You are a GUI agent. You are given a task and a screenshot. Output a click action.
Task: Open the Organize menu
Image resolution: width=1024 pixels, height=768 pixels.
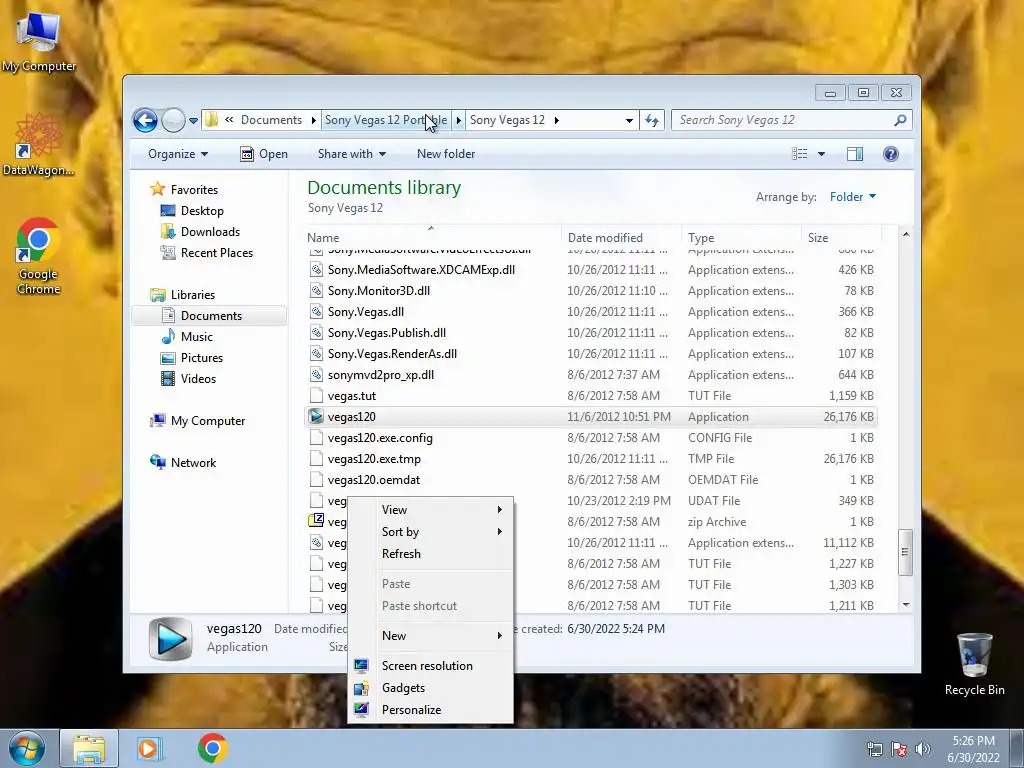178,154
